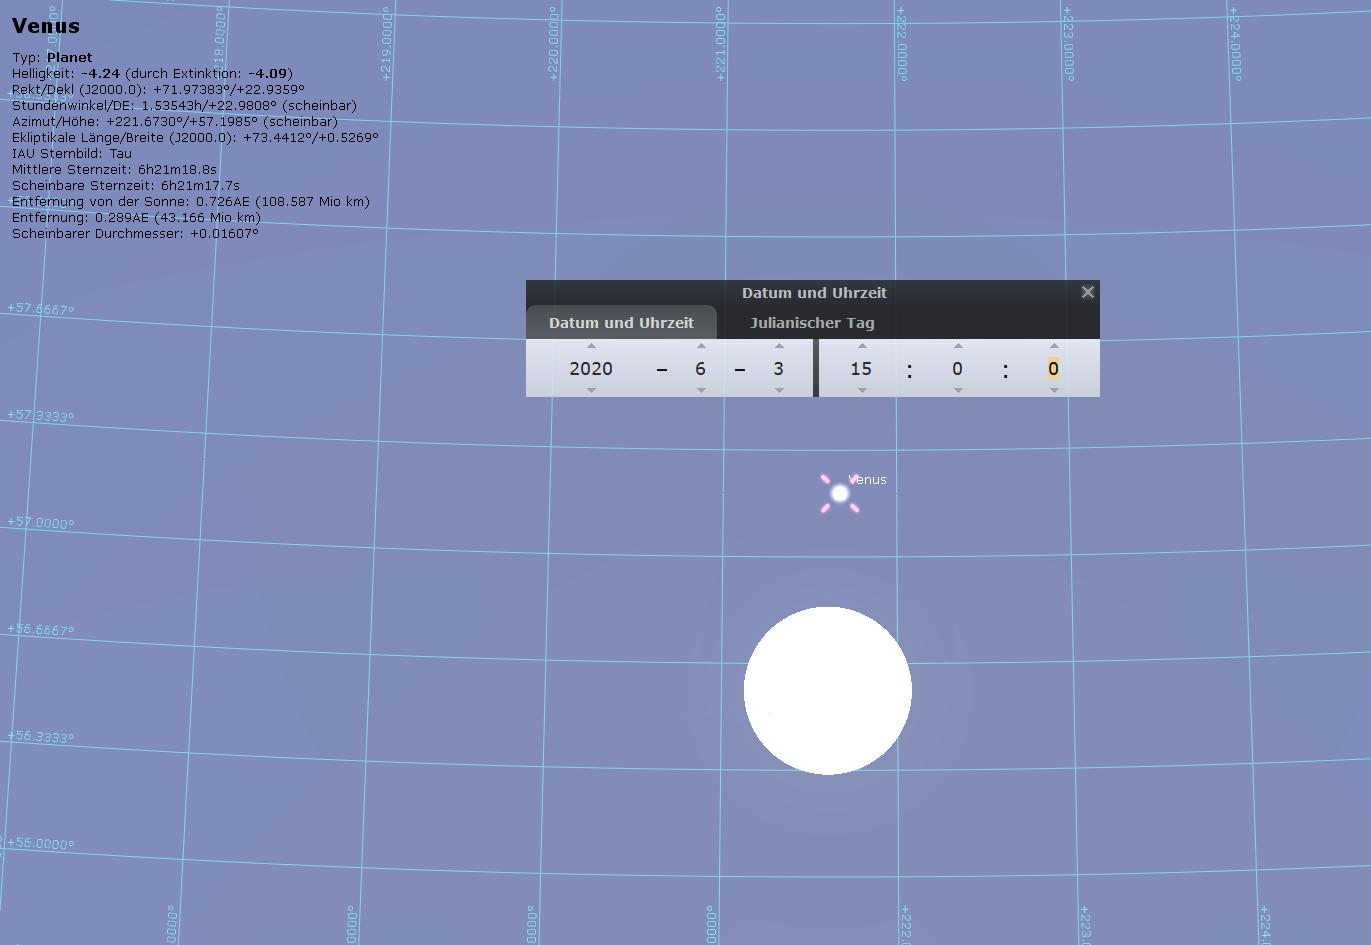Decrease the hour with down arrow
The image size is (1371, 945).
pyautogui.click(x=862, y=390)
